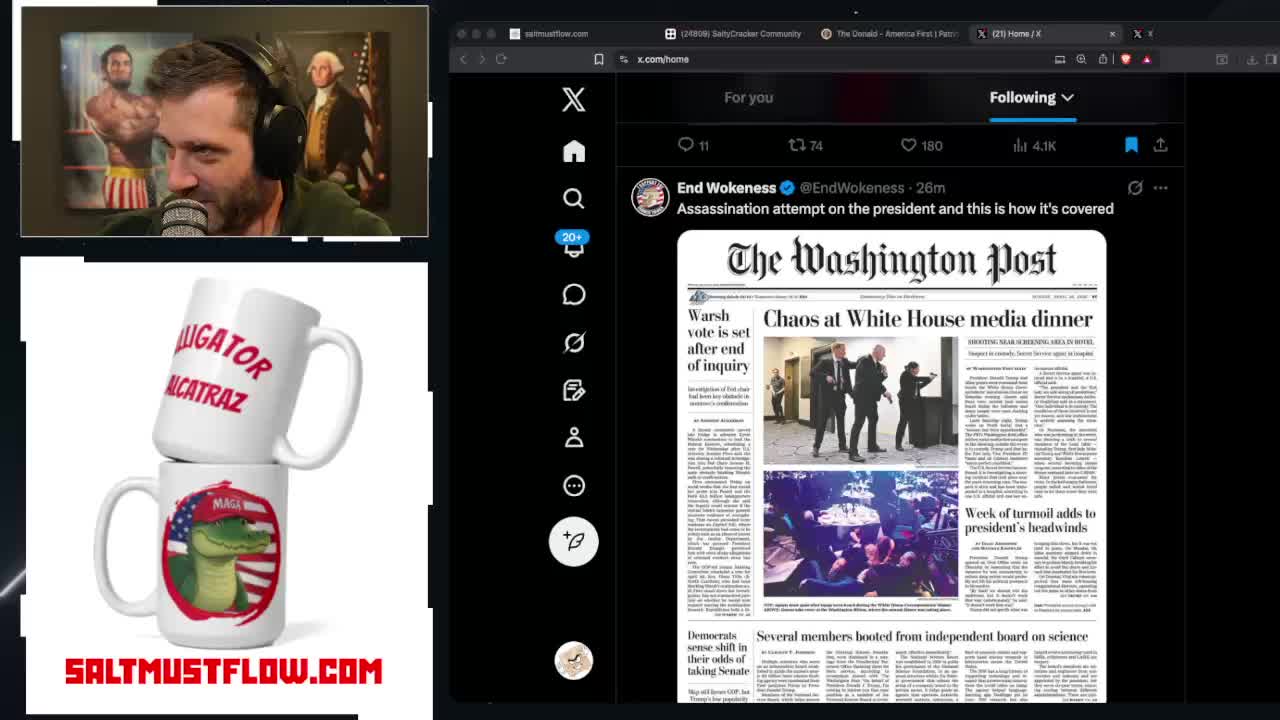Open Profile icon in sidebar

[x=573, y=437]
